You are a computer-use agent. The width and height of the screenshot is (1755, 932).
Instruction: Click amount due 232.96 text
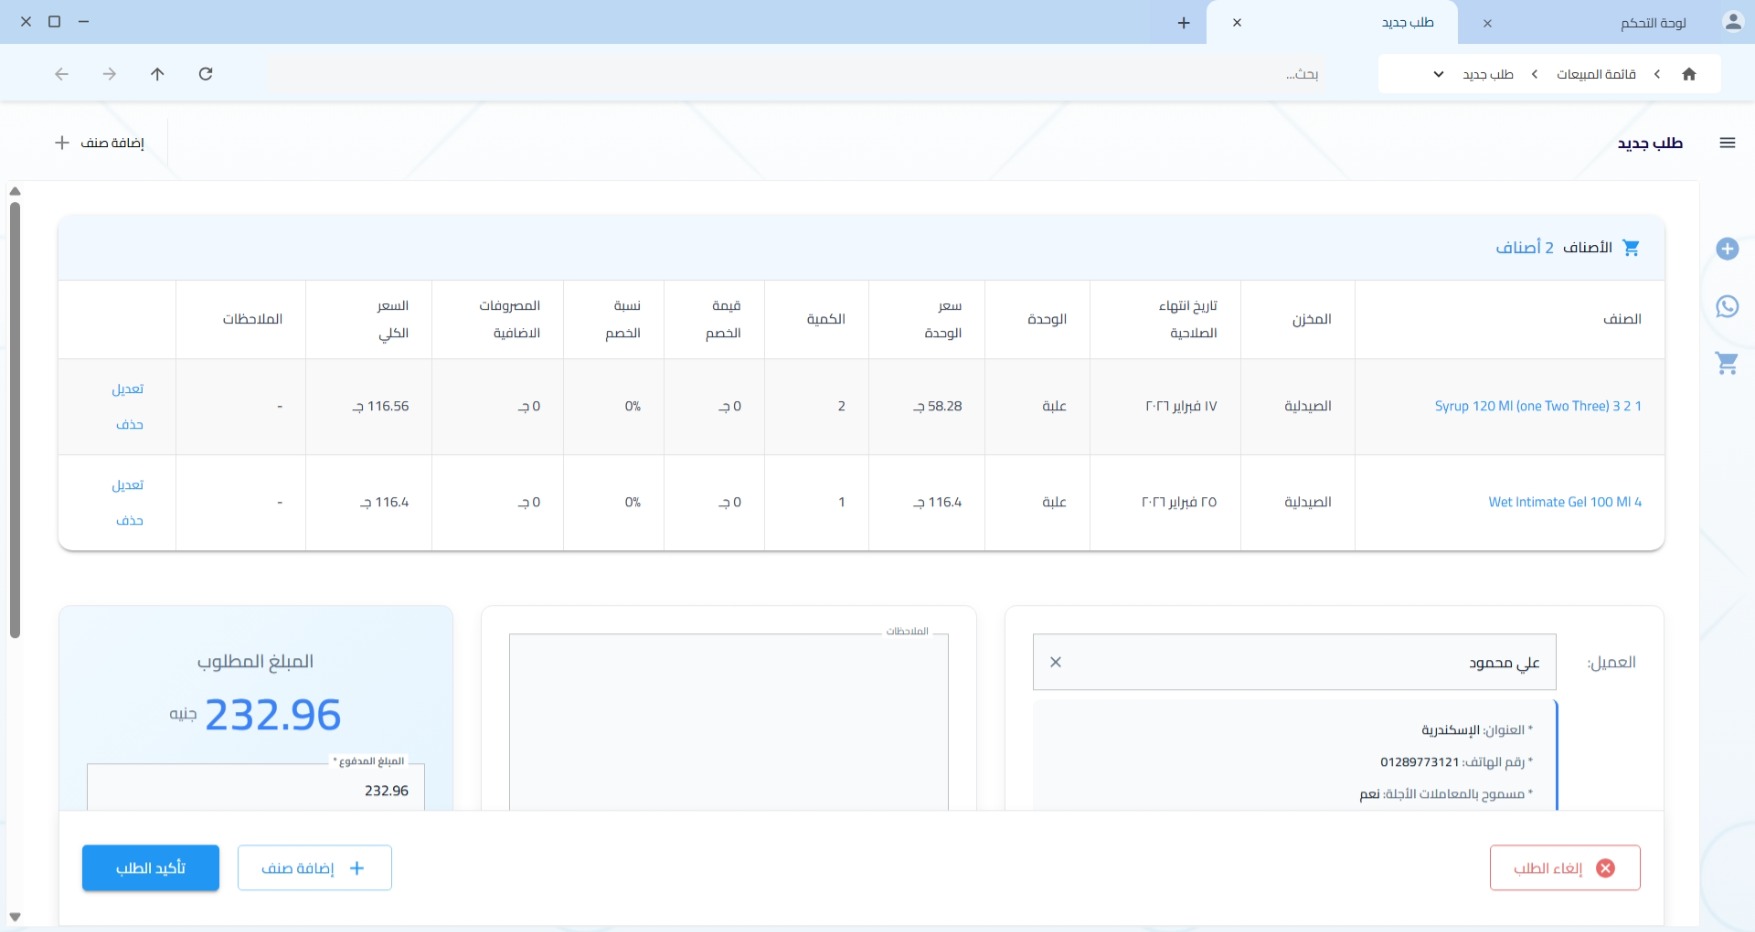[x=272, y=715]
